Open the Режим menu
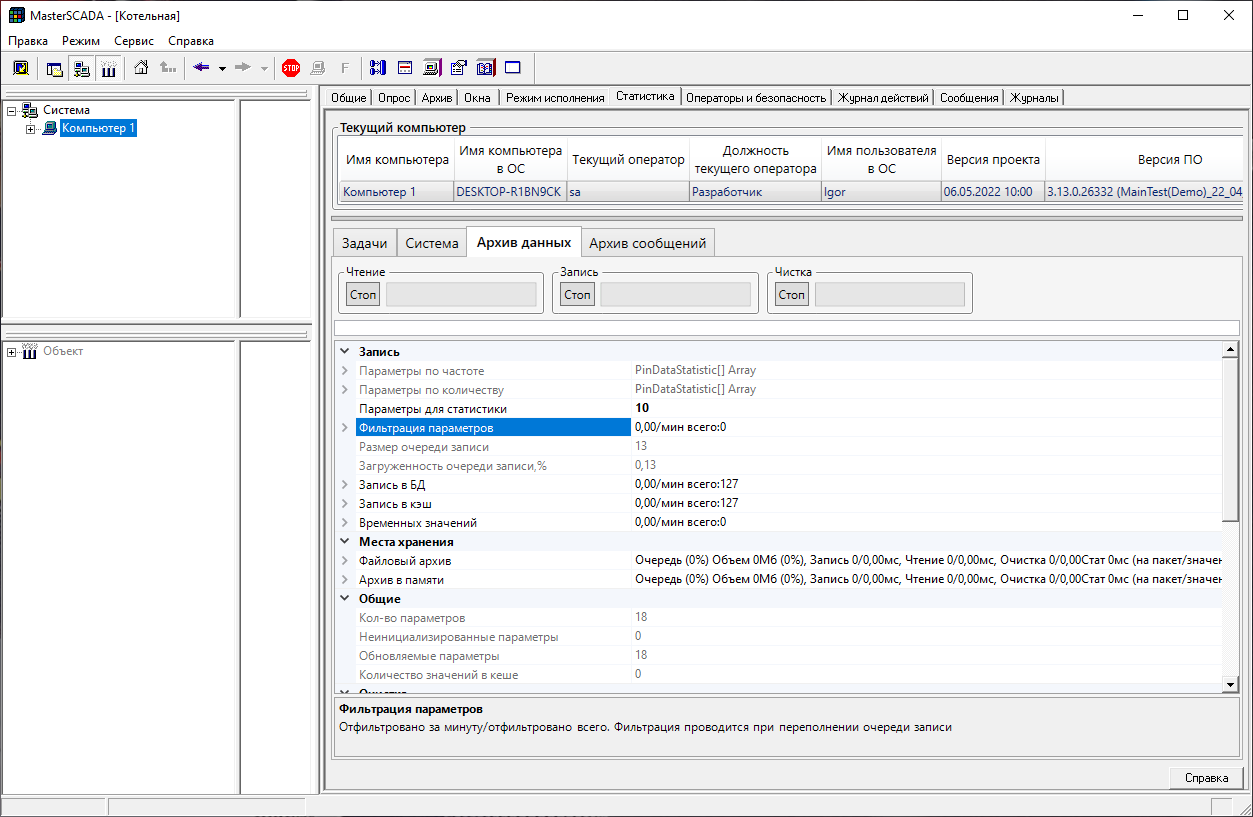Image resolution: width=1253 pixels, height=817 pixels. (81, 41)
